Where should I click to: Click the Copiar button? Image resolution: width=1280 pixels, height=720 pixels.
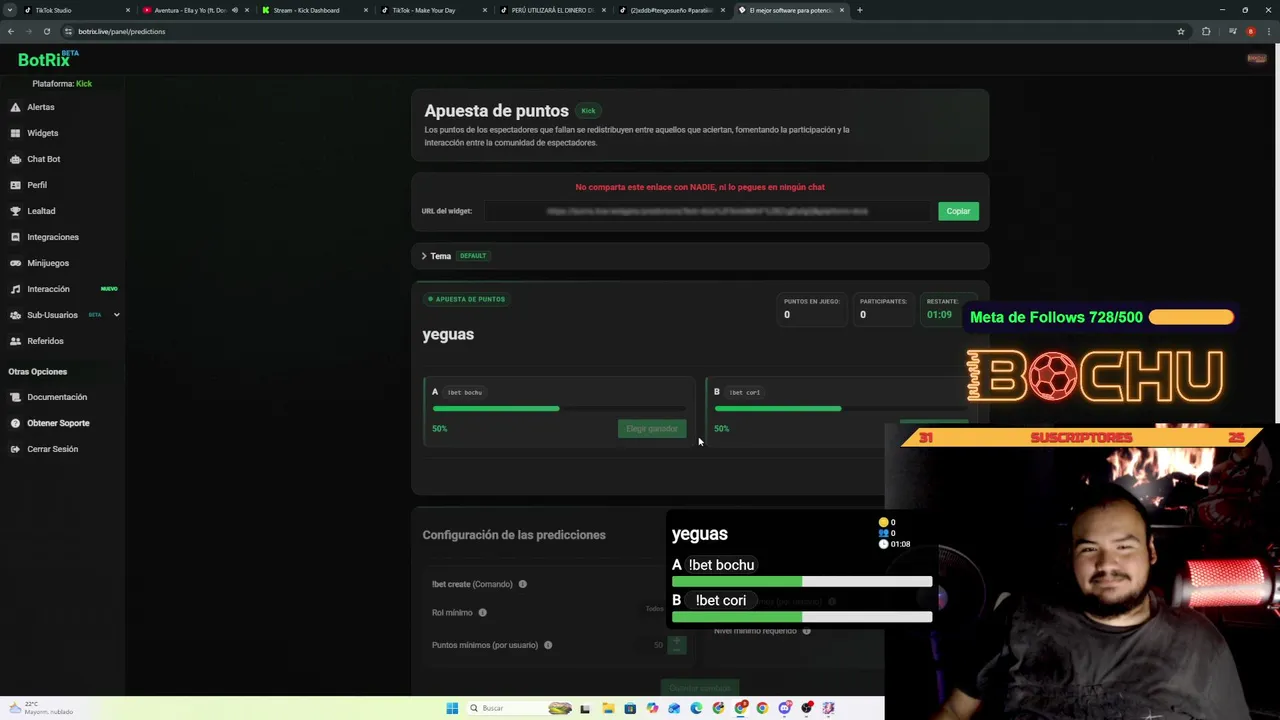click(x=958, y=211)
